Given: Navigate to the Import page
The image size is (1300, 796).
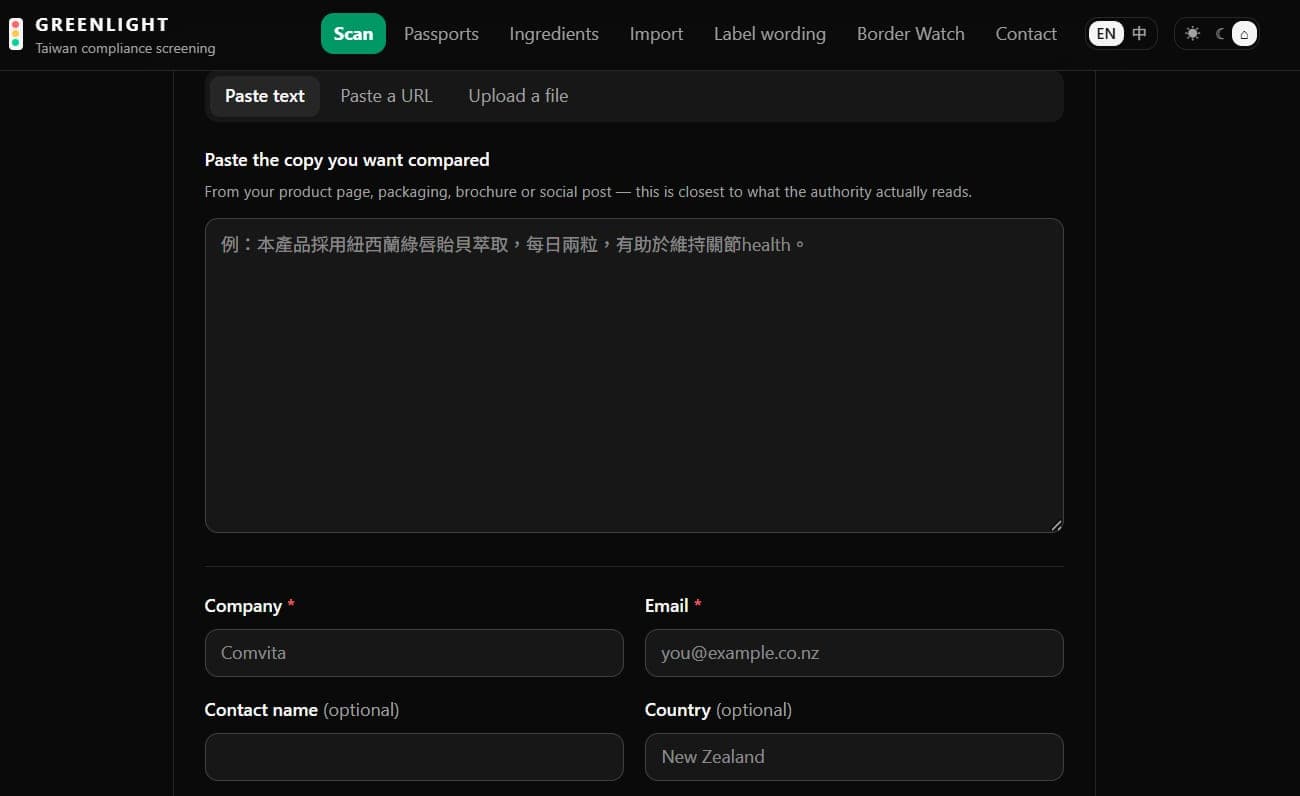Looking at the screenshot, I should (x=656, y=34).
